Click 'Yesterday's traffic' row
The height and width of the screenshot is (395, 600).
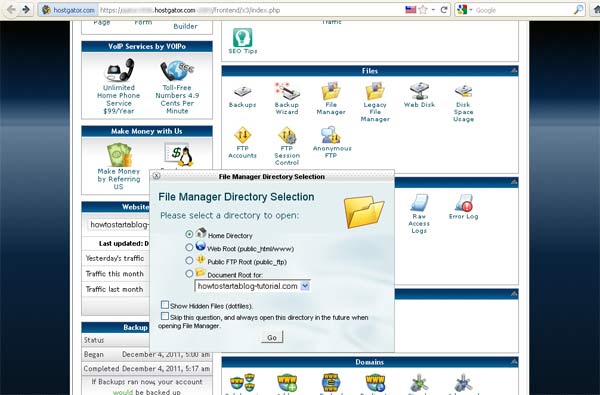click(x=116, y=258)
